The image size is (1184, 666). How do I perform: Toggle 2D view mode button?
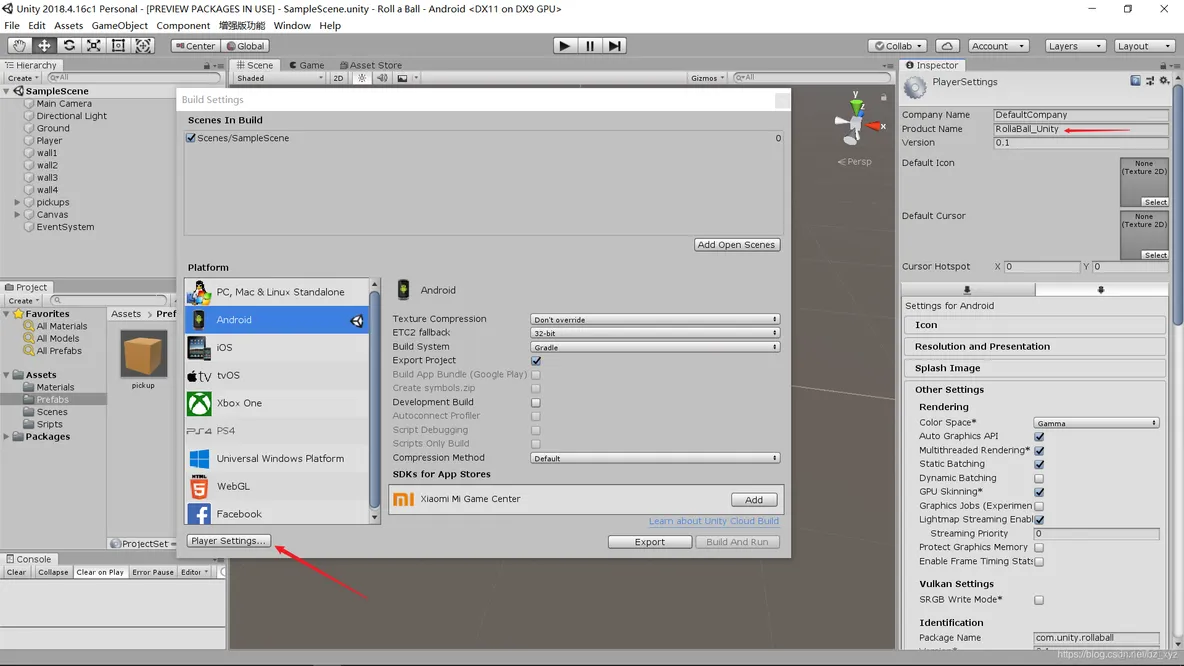click(x=338, y=78)
